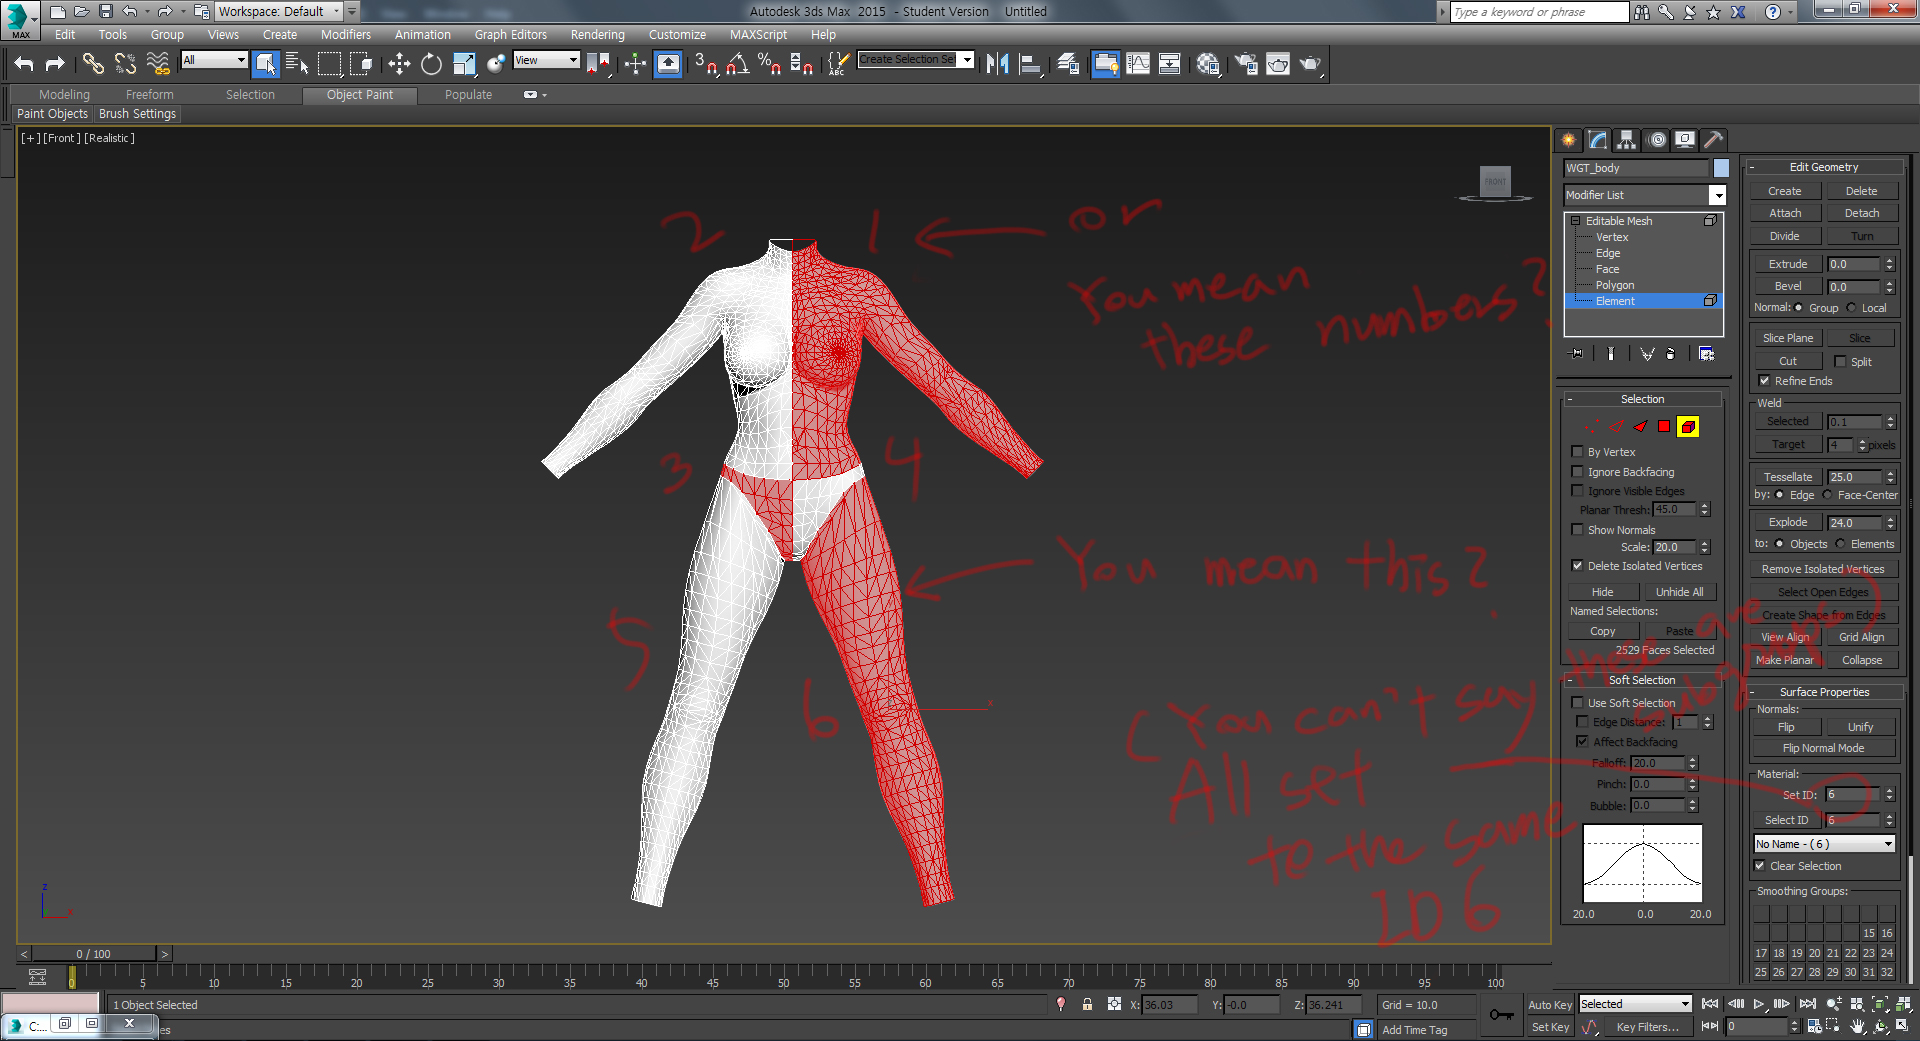The width and height of the screenshot is (1920, 1041).
Task: Toggle the selection lock icon
Action: [x=1087, y=1004]
